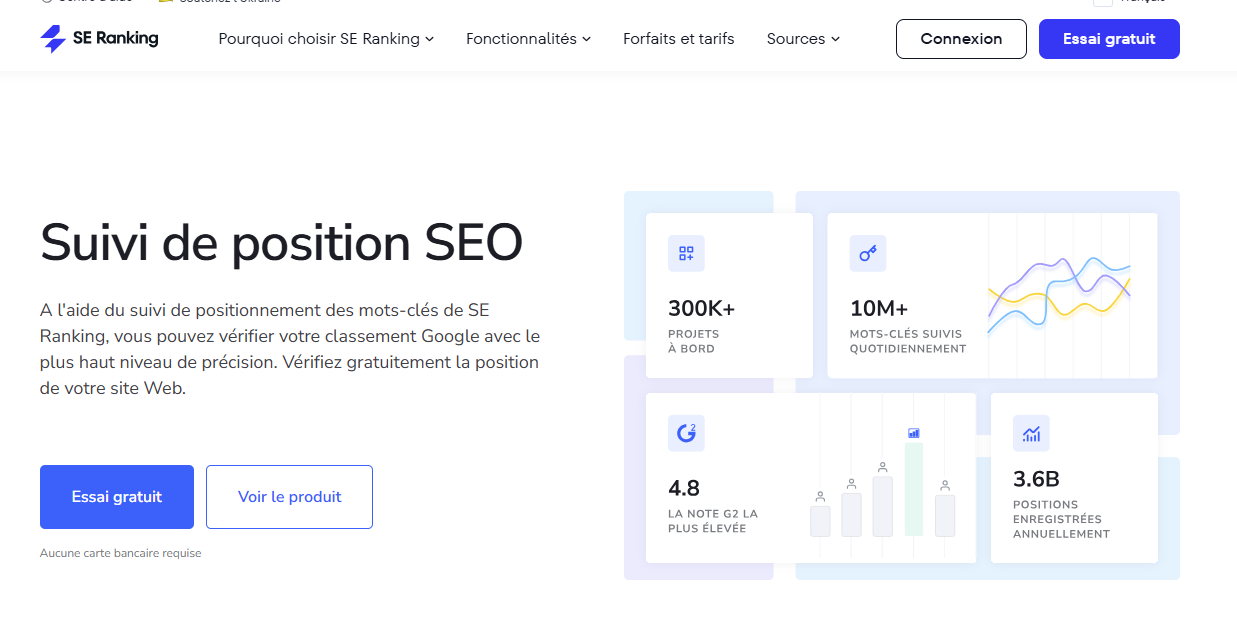Click the chart icon above 3.6B
This screenshot has height=635, width=1237.
(x=1031, y=433)
